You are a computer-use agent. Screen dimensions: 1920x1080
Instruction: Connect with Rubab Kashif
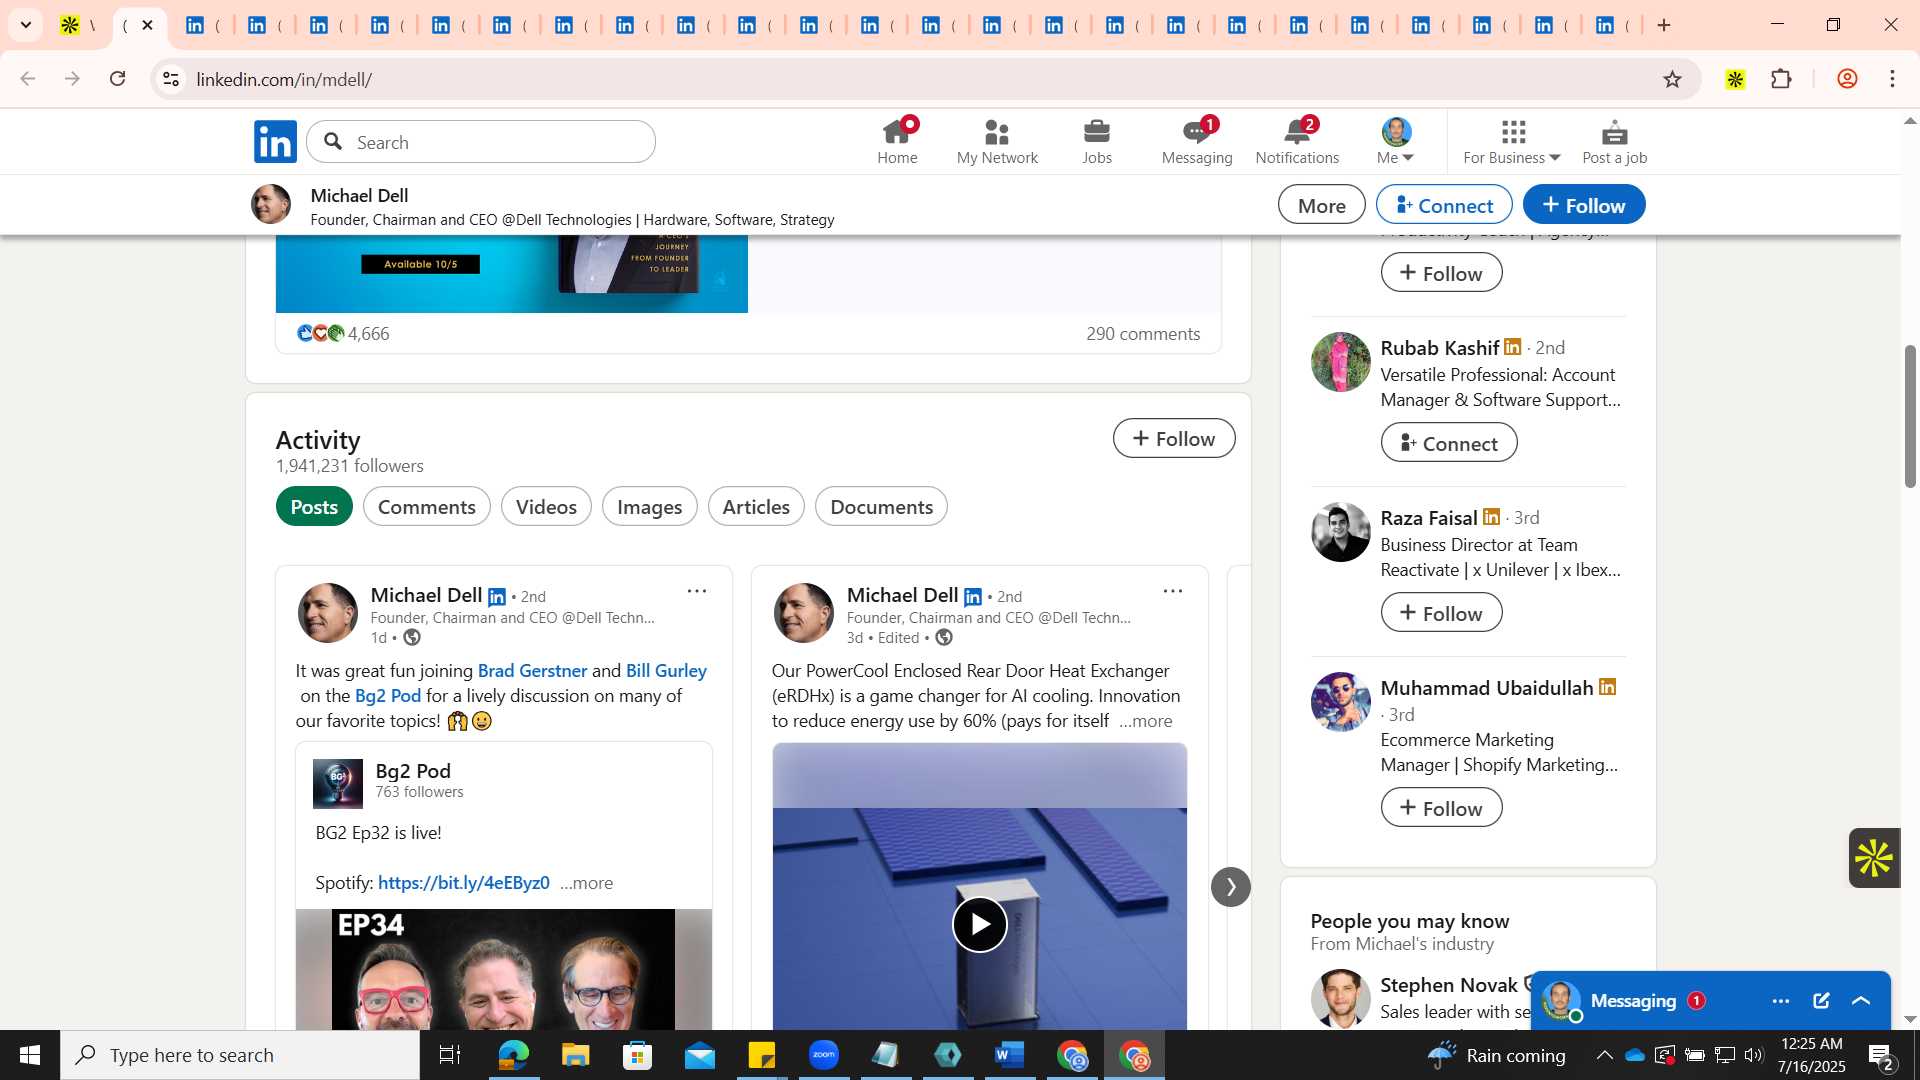click(x=1449, y=443)
